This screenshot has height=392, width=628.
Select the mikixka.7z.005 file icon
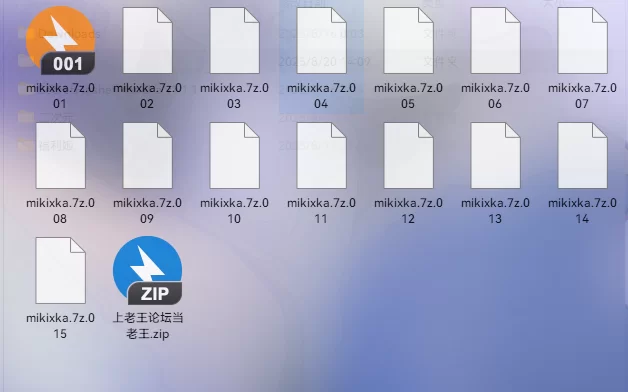(408, 40)
